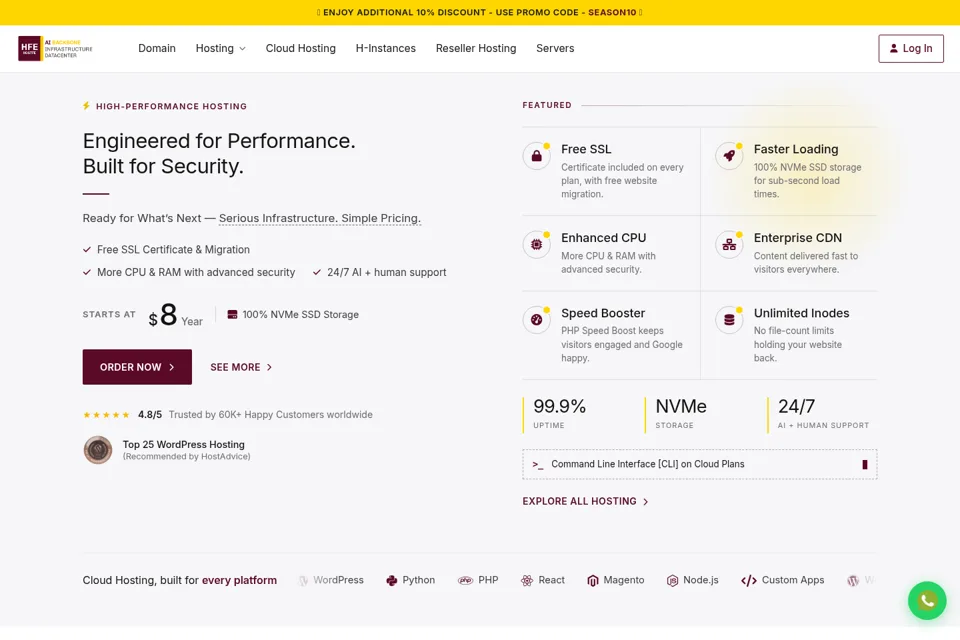960x640 pixels.
Task: Click the 4.8/5 rating text
Action: coord(150,415)
